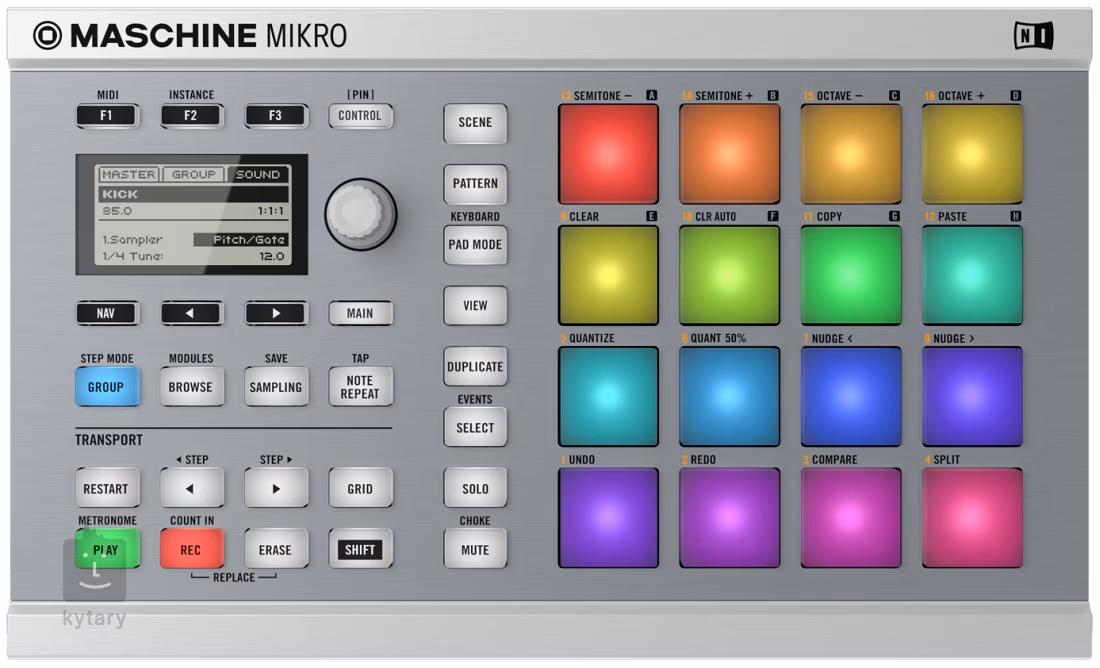Screen dimensions: 1100x668
Task: Click the left arrow button below the display
Action: point(190,313)
